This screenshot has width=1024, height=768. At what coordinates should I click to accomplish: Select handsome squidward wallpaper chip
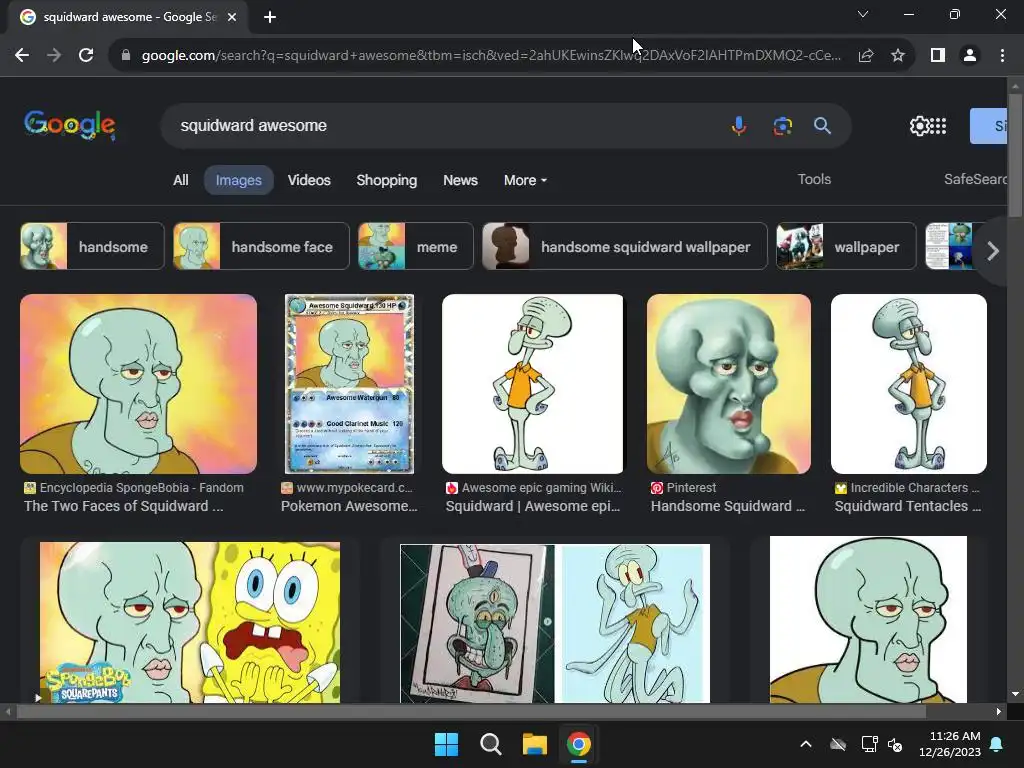[x=624, y=246]
